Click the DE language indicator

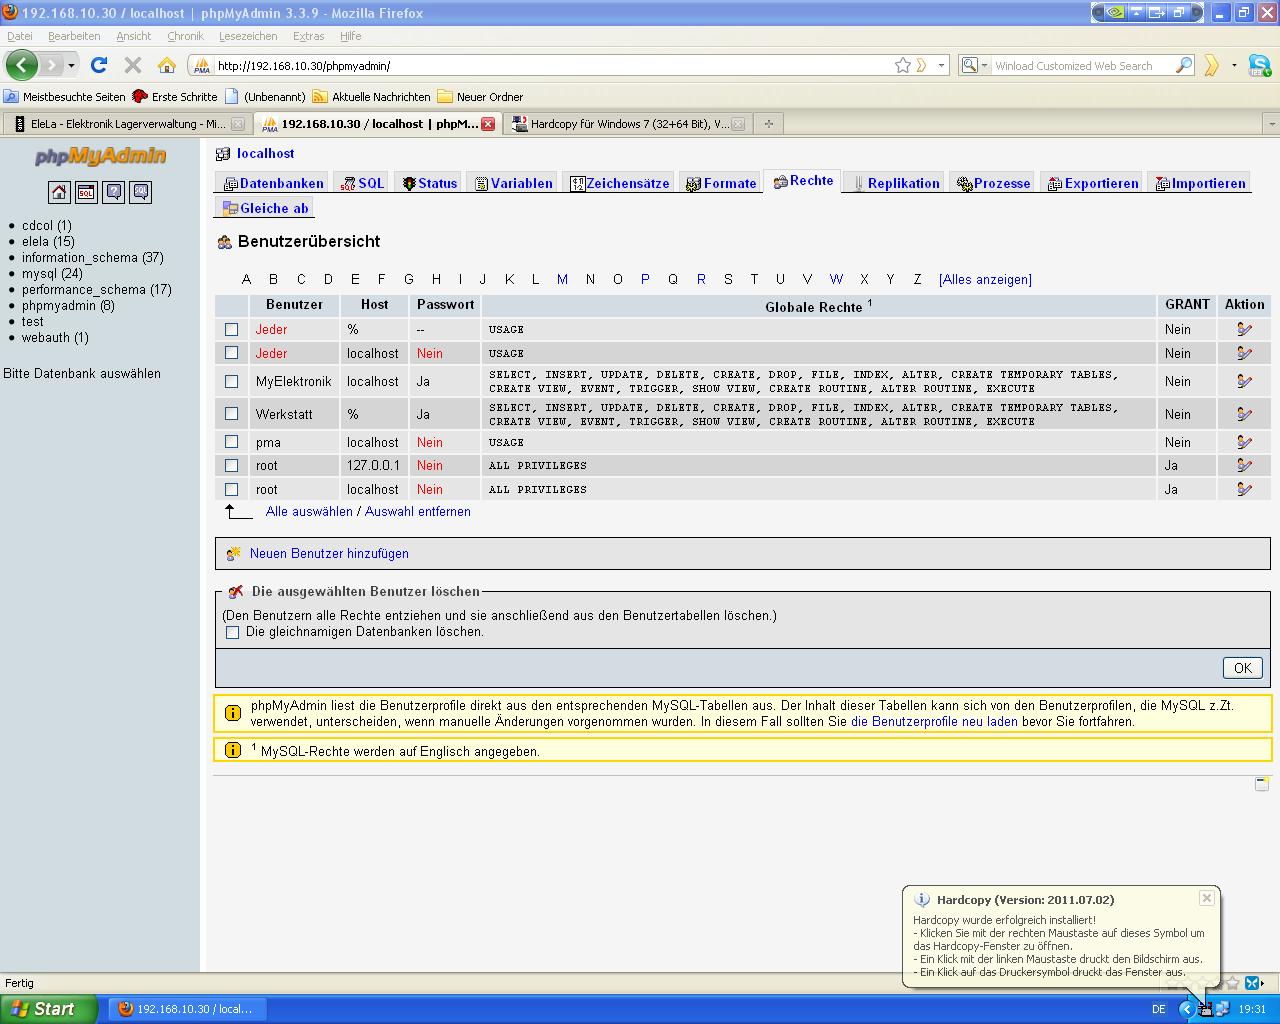1158,1009
